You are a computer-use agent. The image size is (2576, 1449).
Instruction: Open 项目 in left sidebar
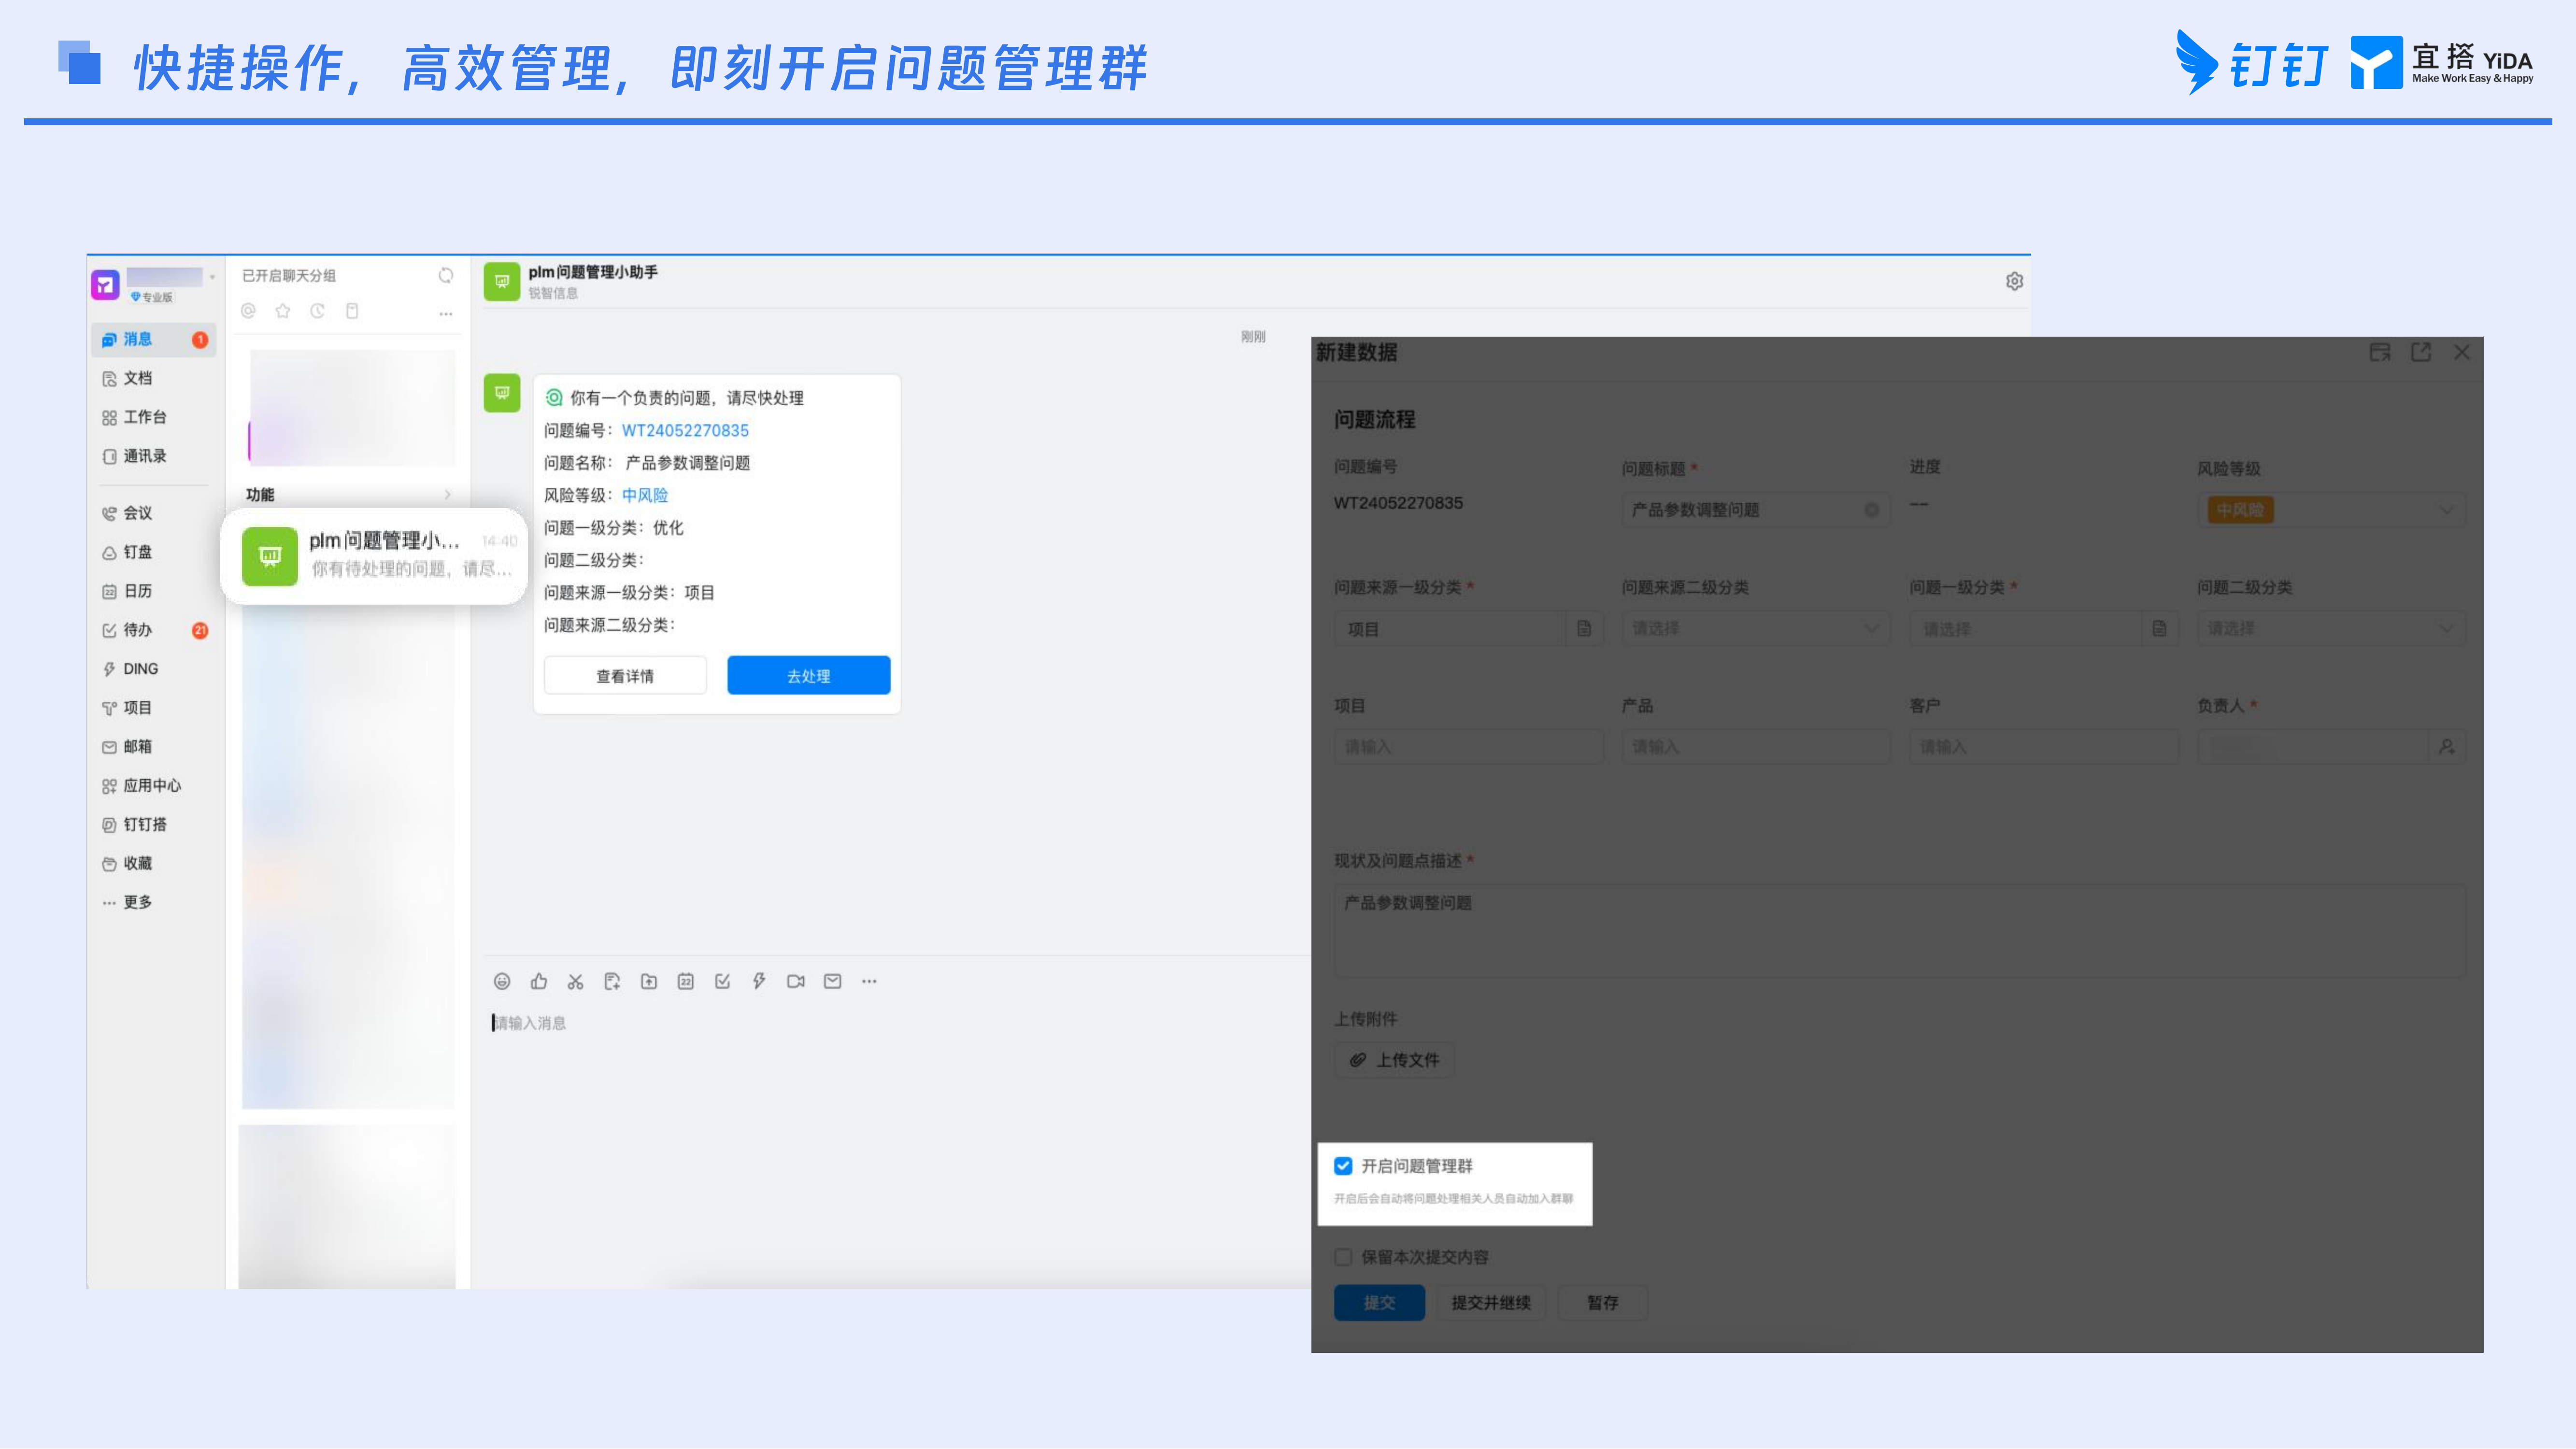click(x=127, y=708)
